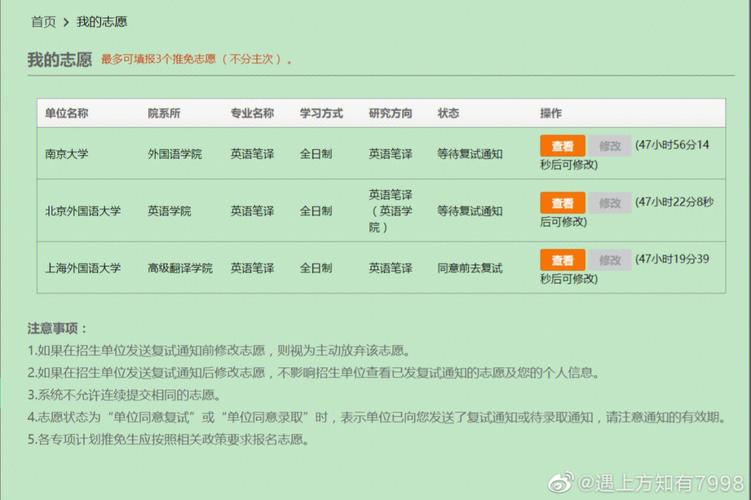The width and height of the screenshot is (751, 500).
Task: Click the 47小时22分8秒 countdown text
Action: [x=674, y=202]
